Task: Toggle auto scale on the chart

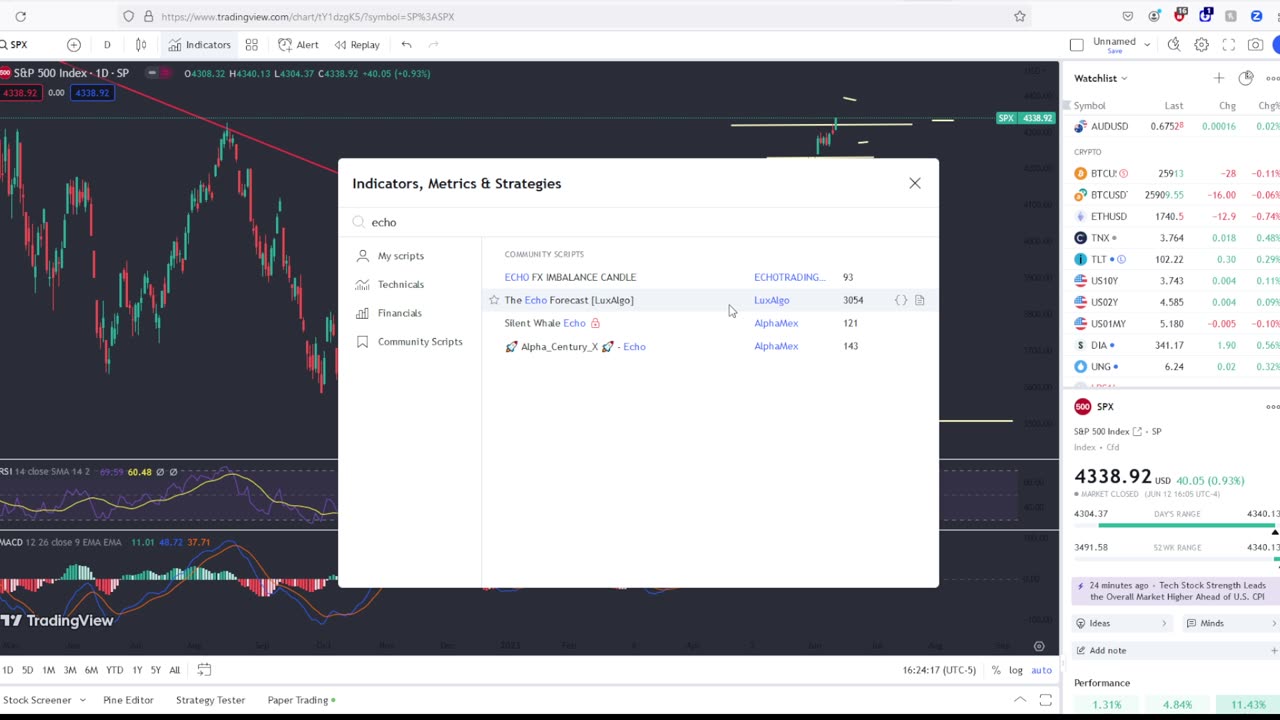Action: [1041, 670]
